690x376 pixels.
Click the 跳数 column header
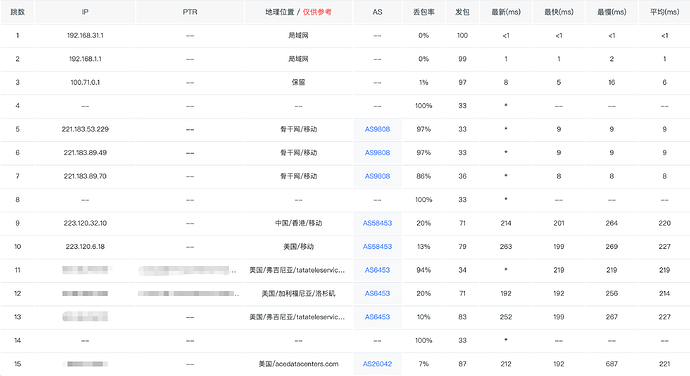[x=18, y=12]
